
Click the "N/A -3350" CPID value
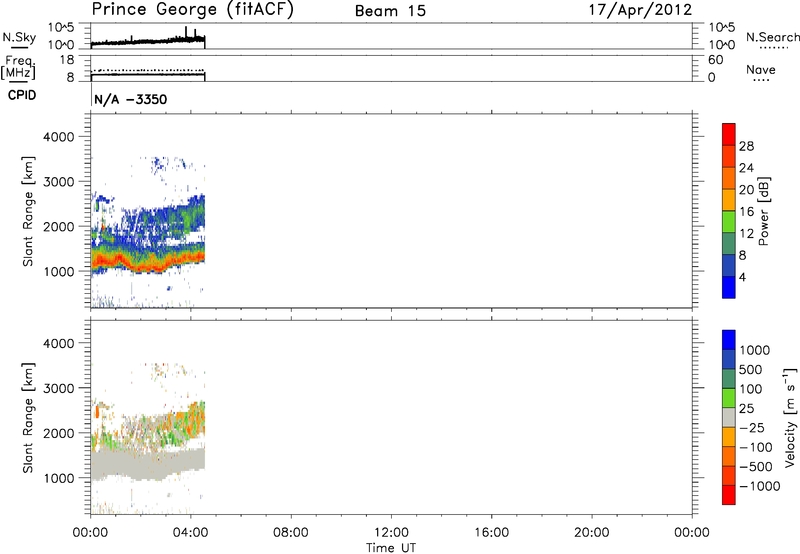pyautogui.click(x=131, y=99)
